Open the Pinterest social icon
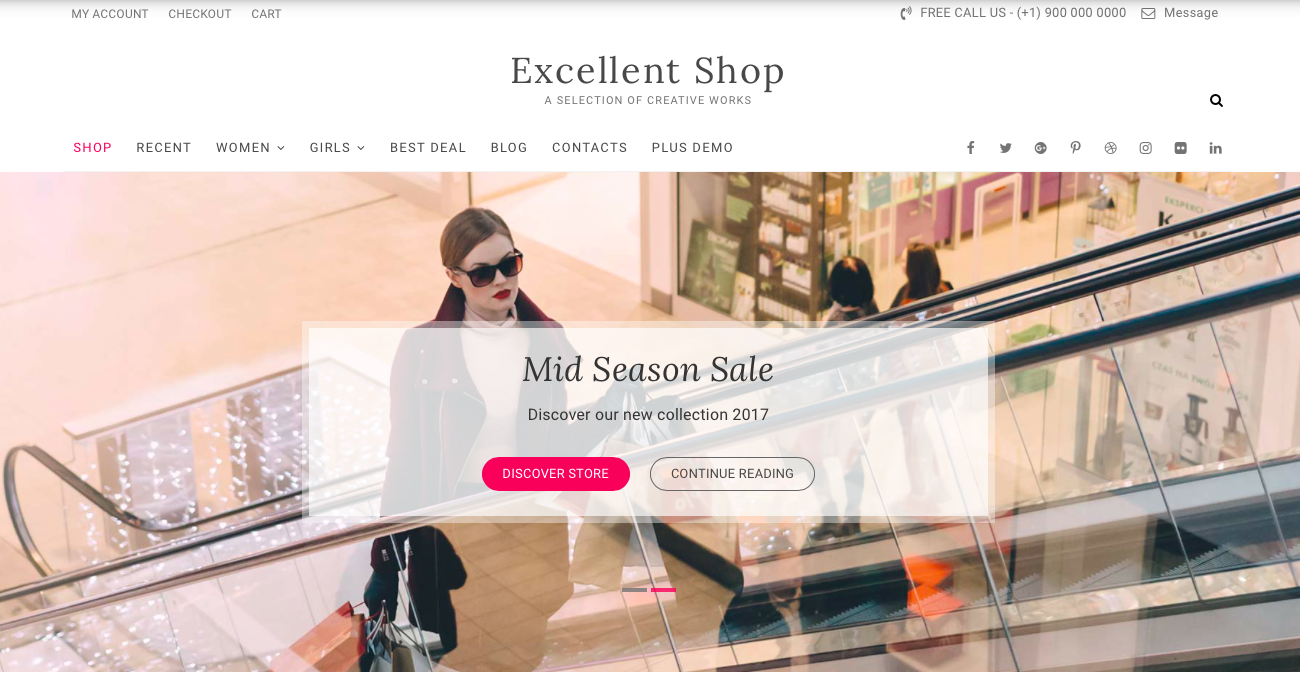1300x696 pixels. [x=1075, y=148]
